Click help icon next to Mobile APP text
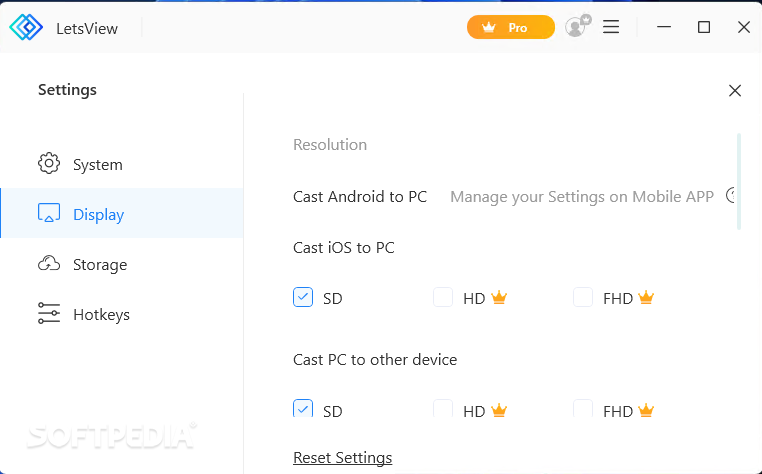This screenshot has height=474, width=762. [x=730, y=195]
